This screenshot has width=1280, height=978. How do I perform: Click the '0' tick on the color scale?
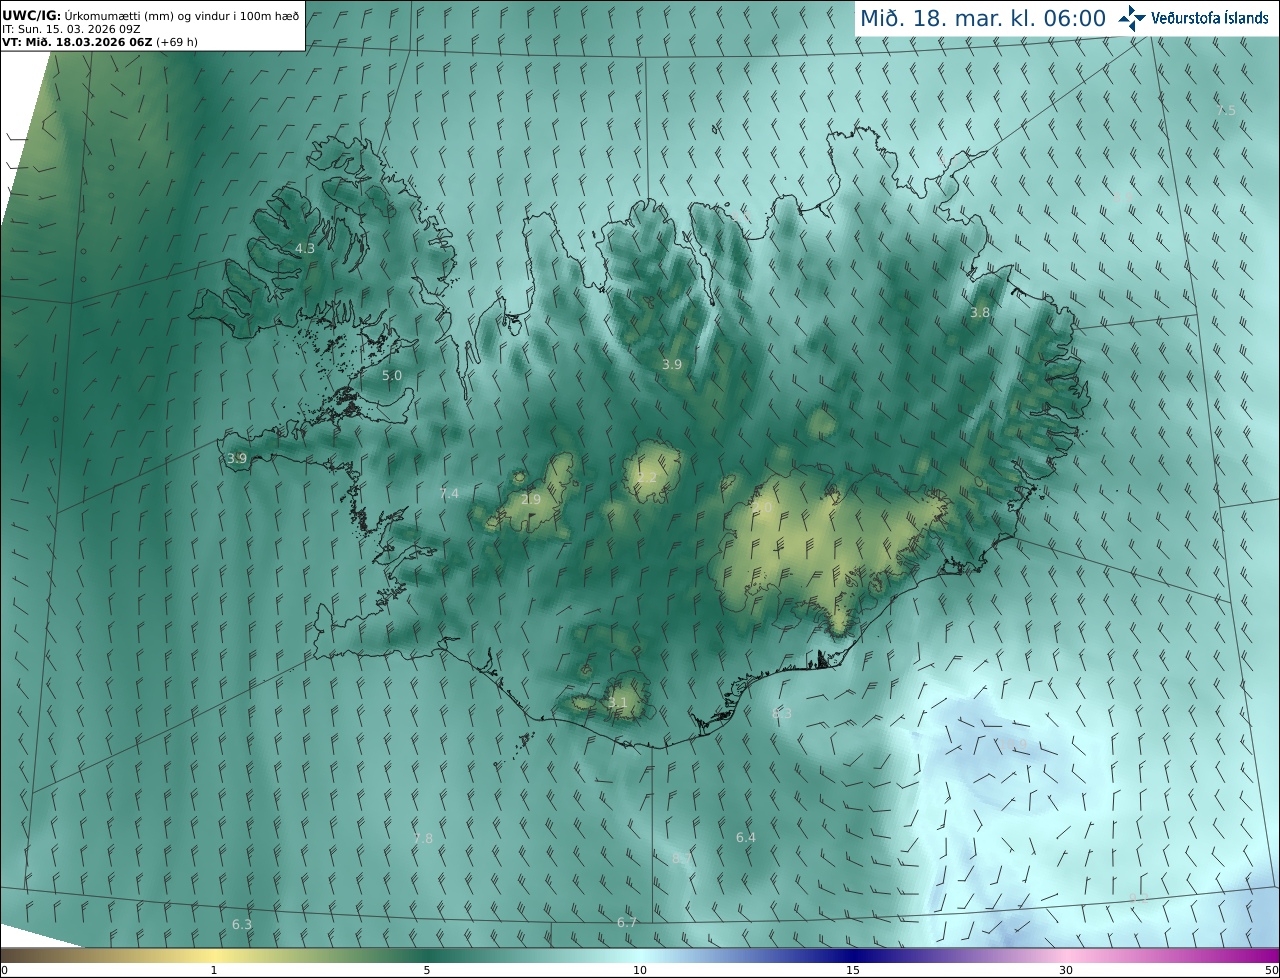(x=4, y=970)
